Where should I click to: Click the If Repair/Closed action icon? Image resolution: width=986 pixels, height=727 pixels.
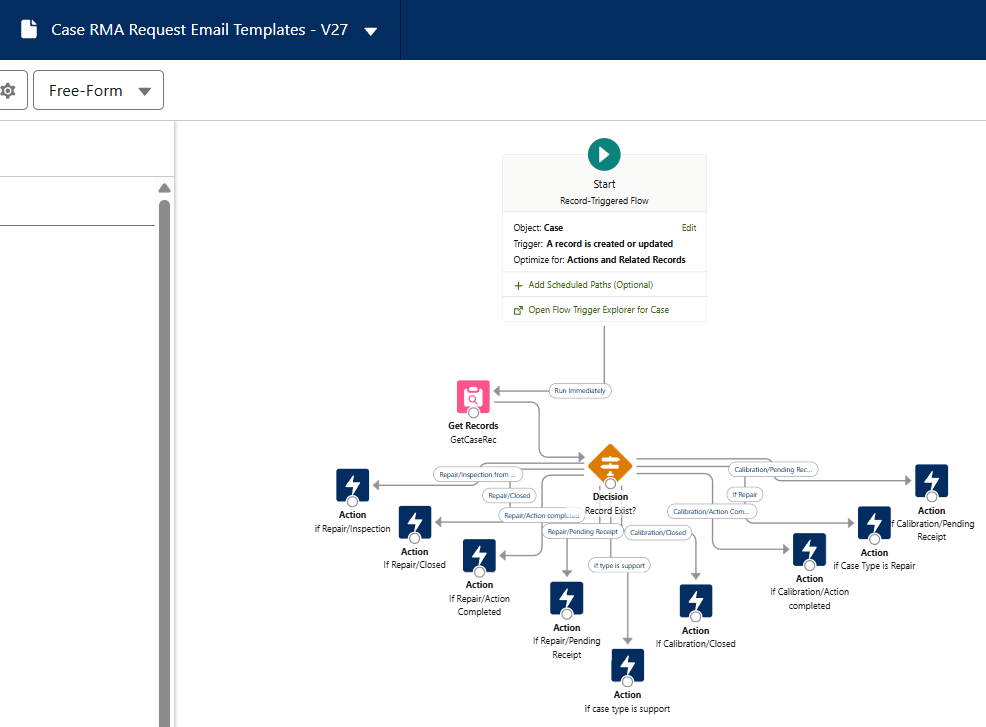coord(414,522)
